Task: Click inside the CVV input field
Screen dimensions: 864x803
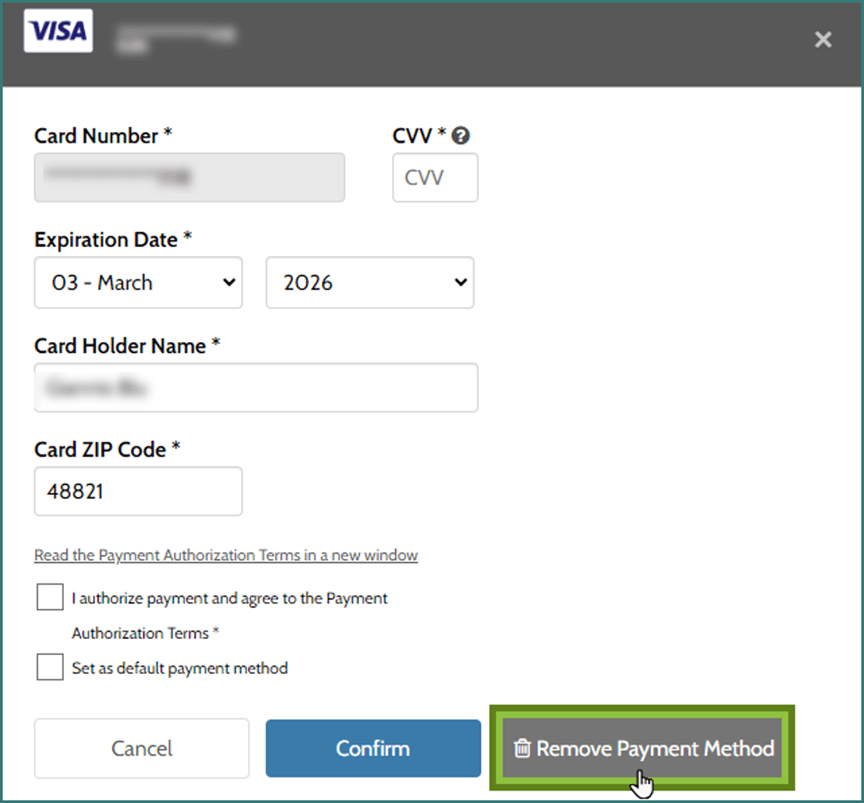Action: (435, 177)
